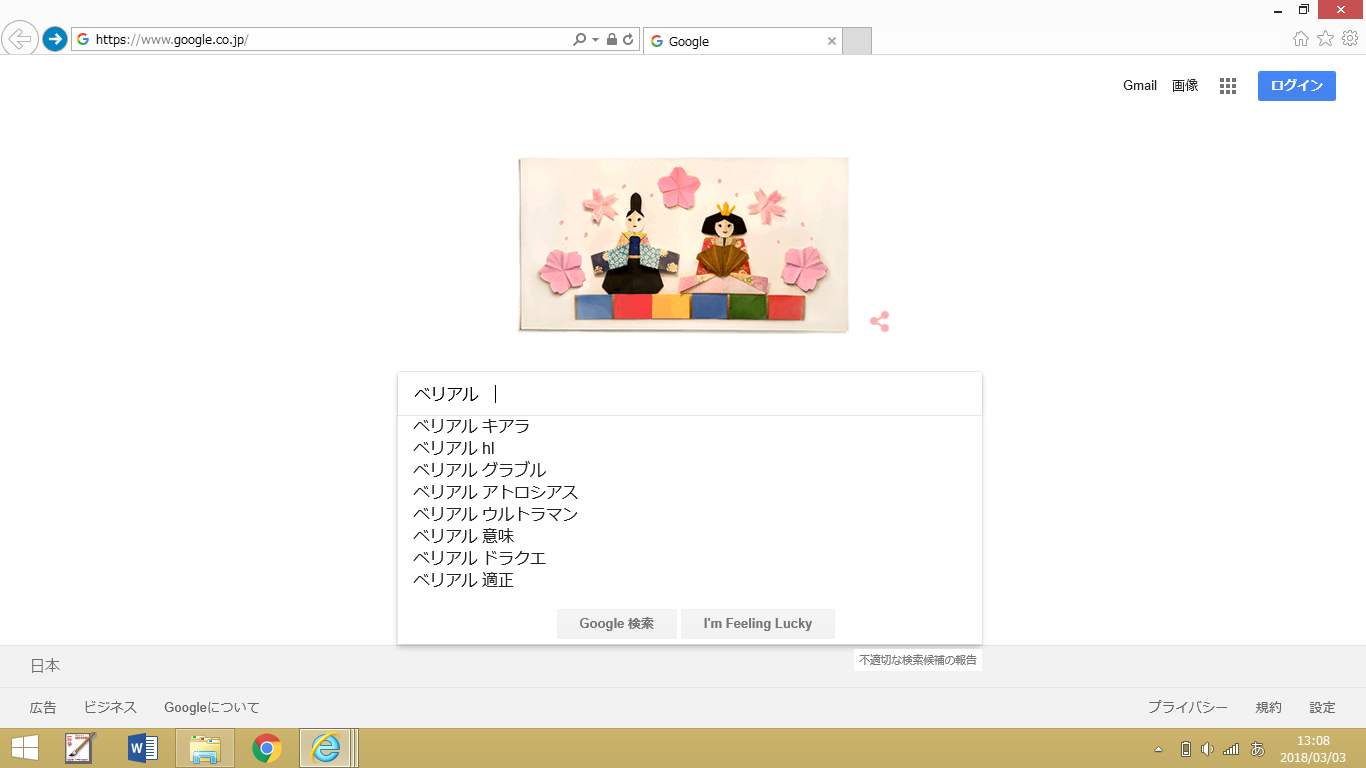The height and width of the screenshot is (768, 1366).
Task: Click the blue ログイン button
Action: pyautogui.click(x=1296, y=86)
